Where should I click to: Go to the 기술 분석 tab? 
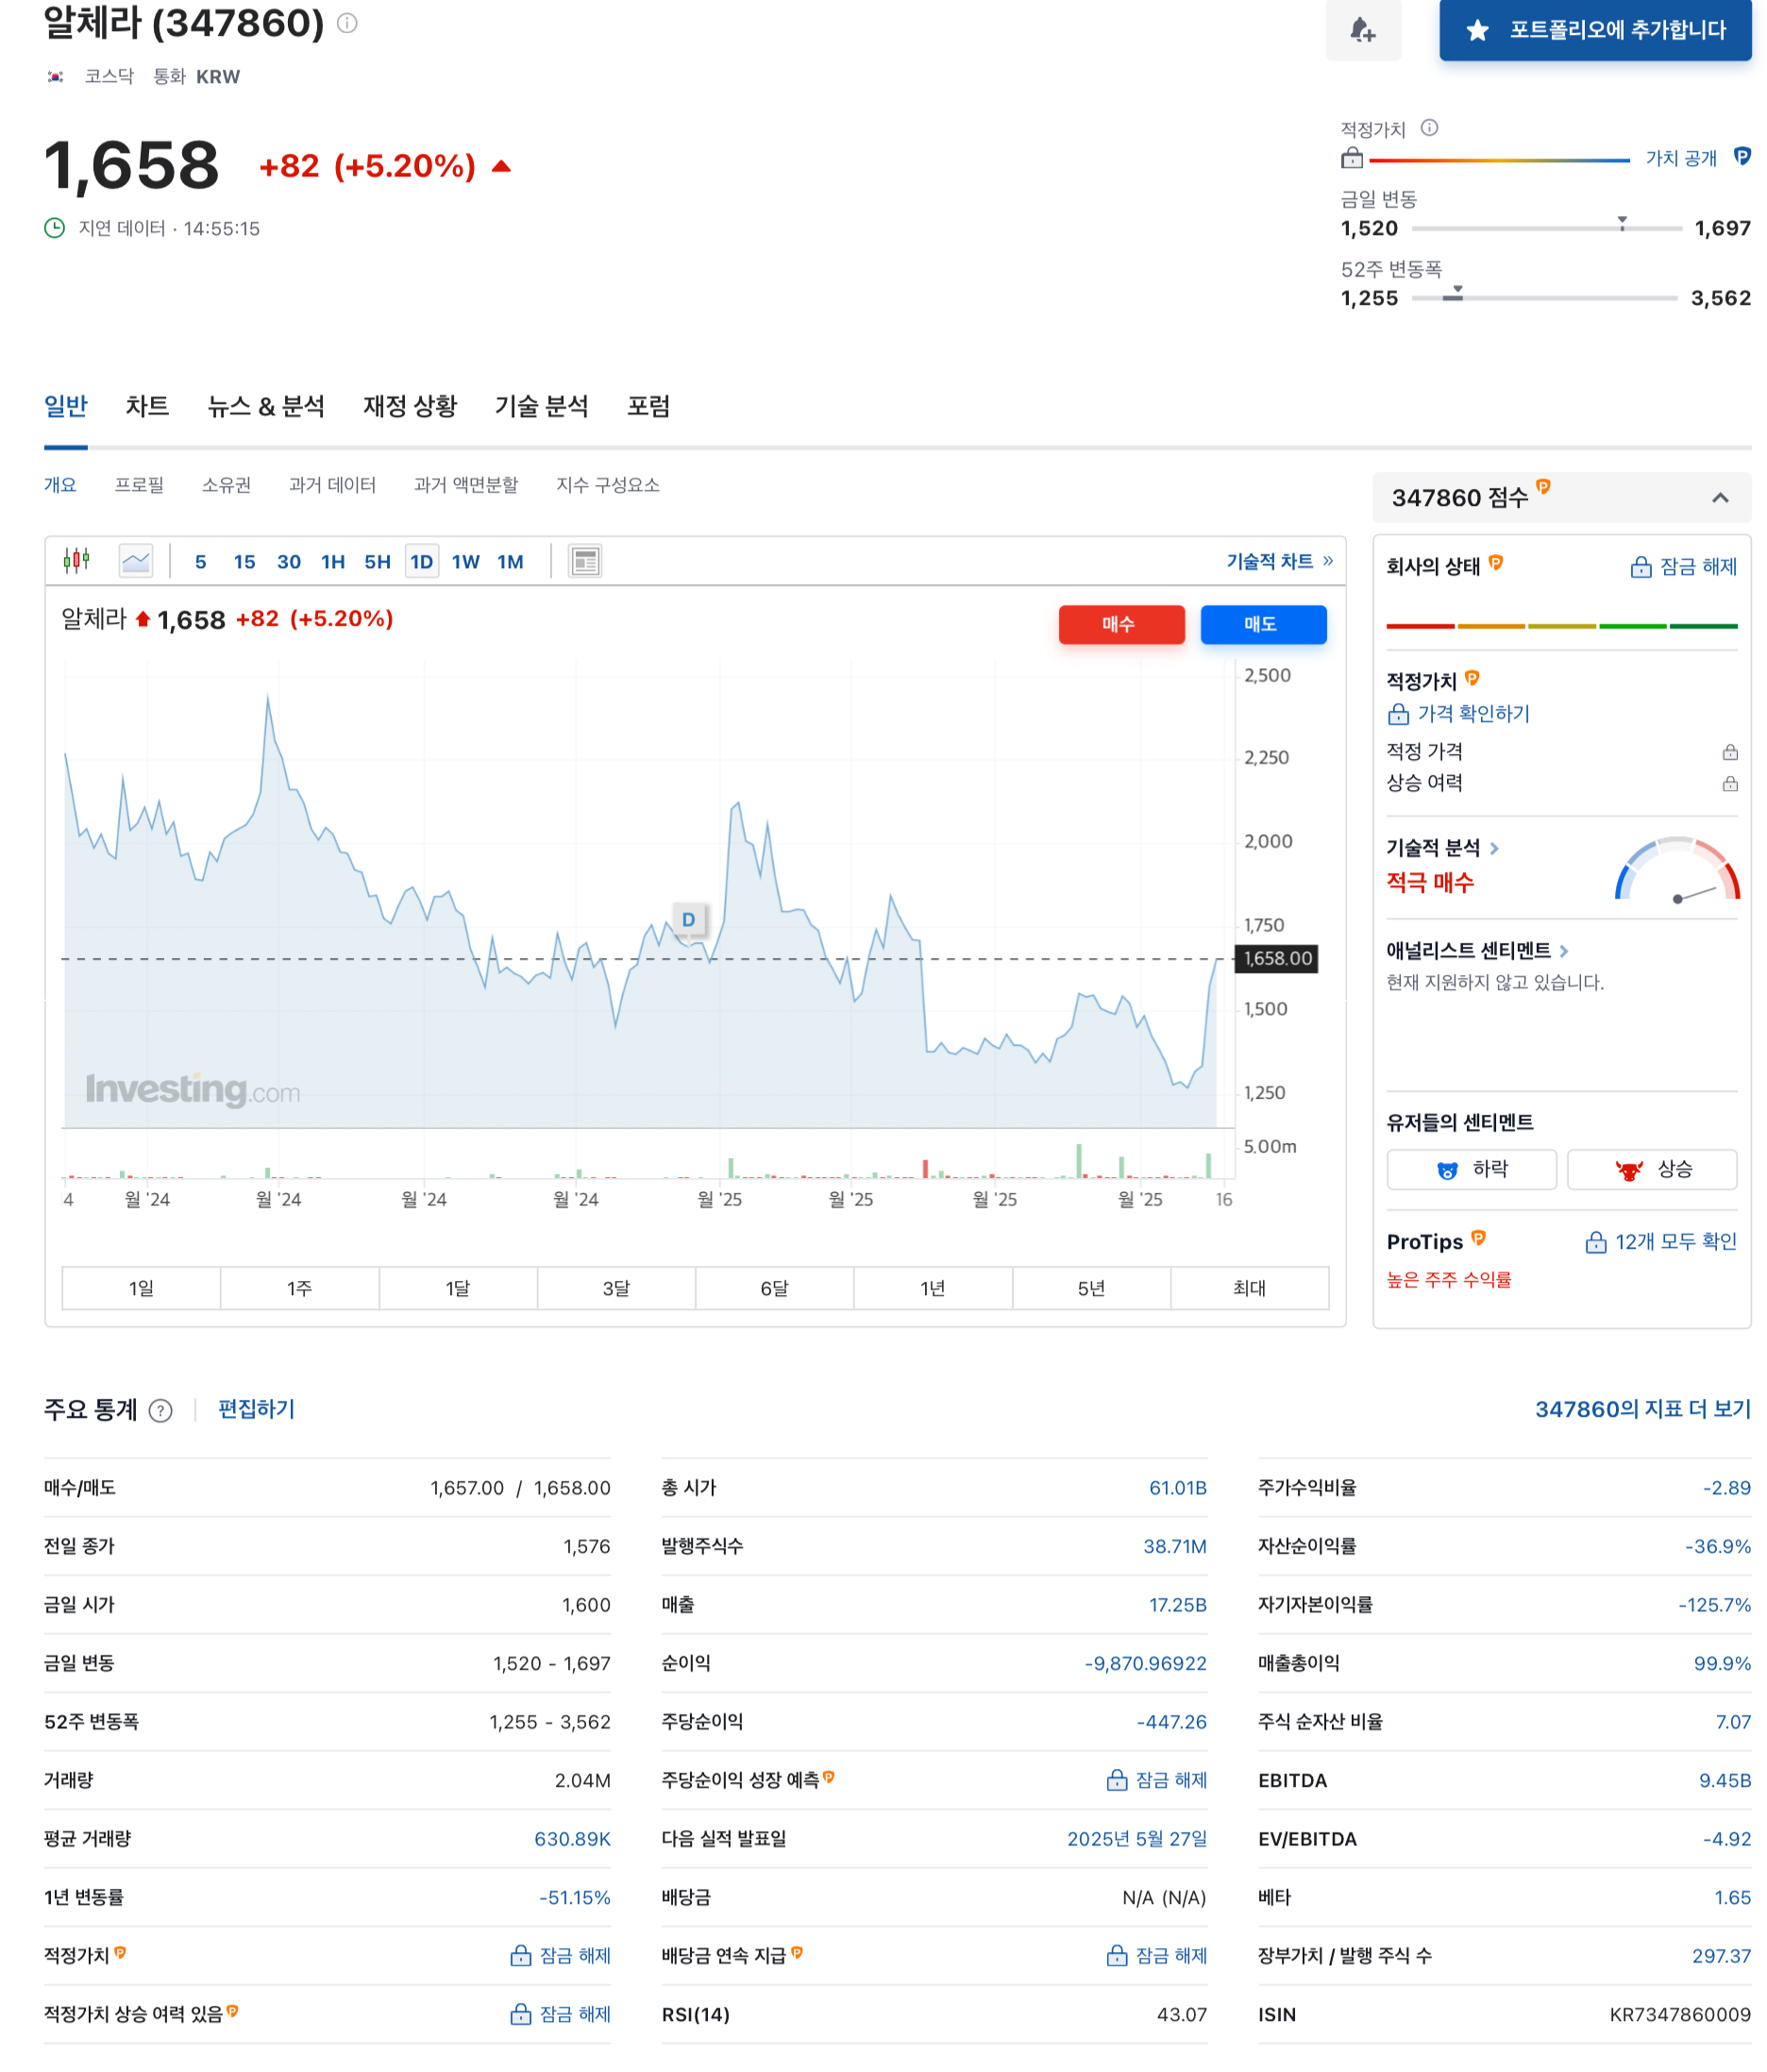point(541,406)
